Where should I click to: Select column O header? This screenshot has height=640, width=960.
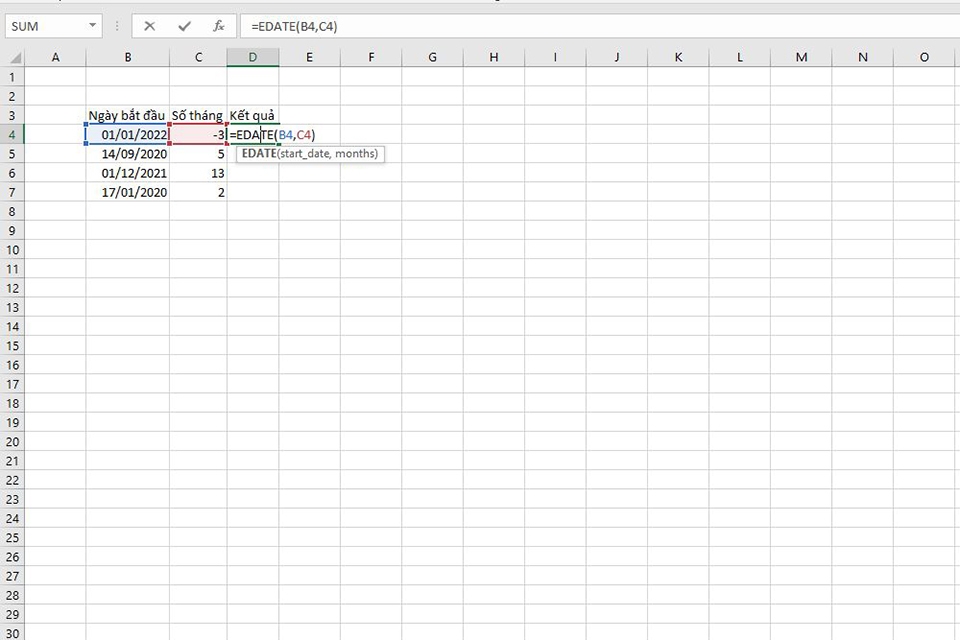tap(924, 57)
